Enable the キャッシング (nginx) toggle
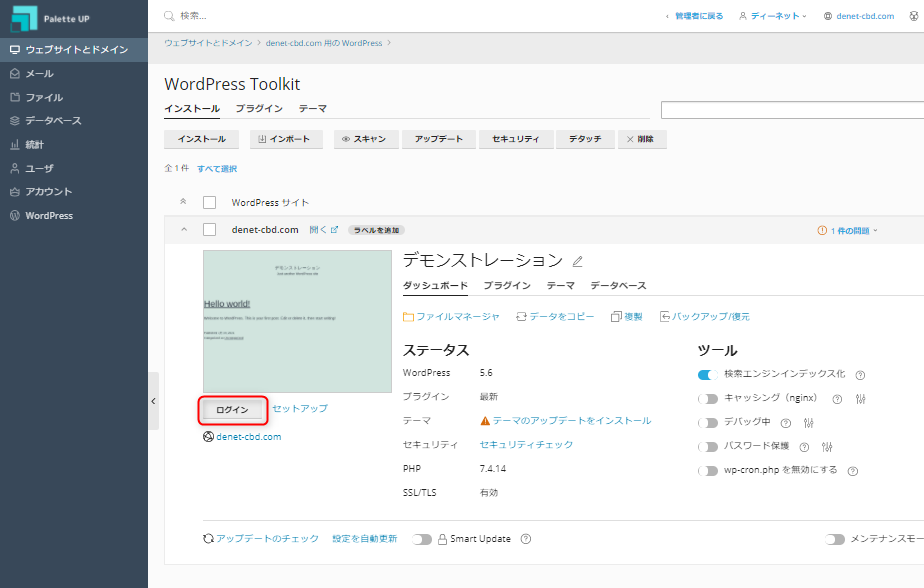This screenshot has width=924, height=588. tap(707, 399)
